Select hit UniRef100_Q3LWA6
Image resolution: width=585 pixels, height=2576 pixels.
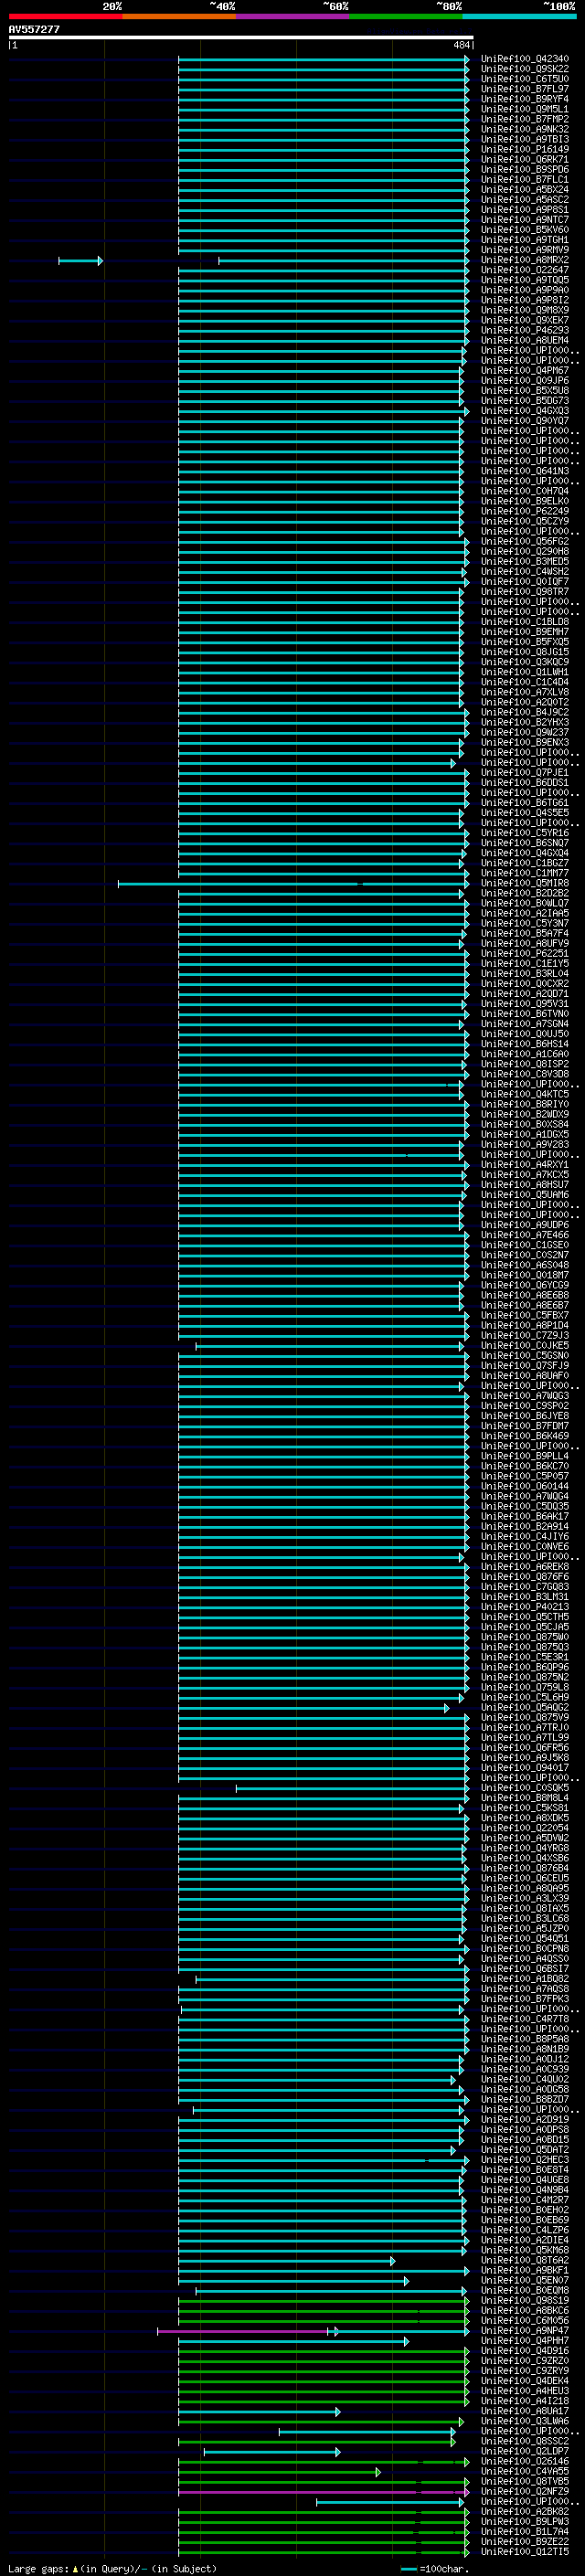click(524, 2422)
